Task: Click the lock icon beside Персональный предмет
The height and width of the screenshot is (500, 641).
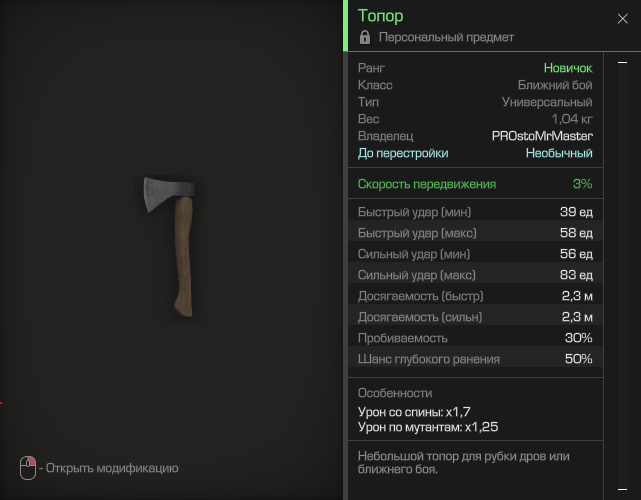Action: click(365, 38)
